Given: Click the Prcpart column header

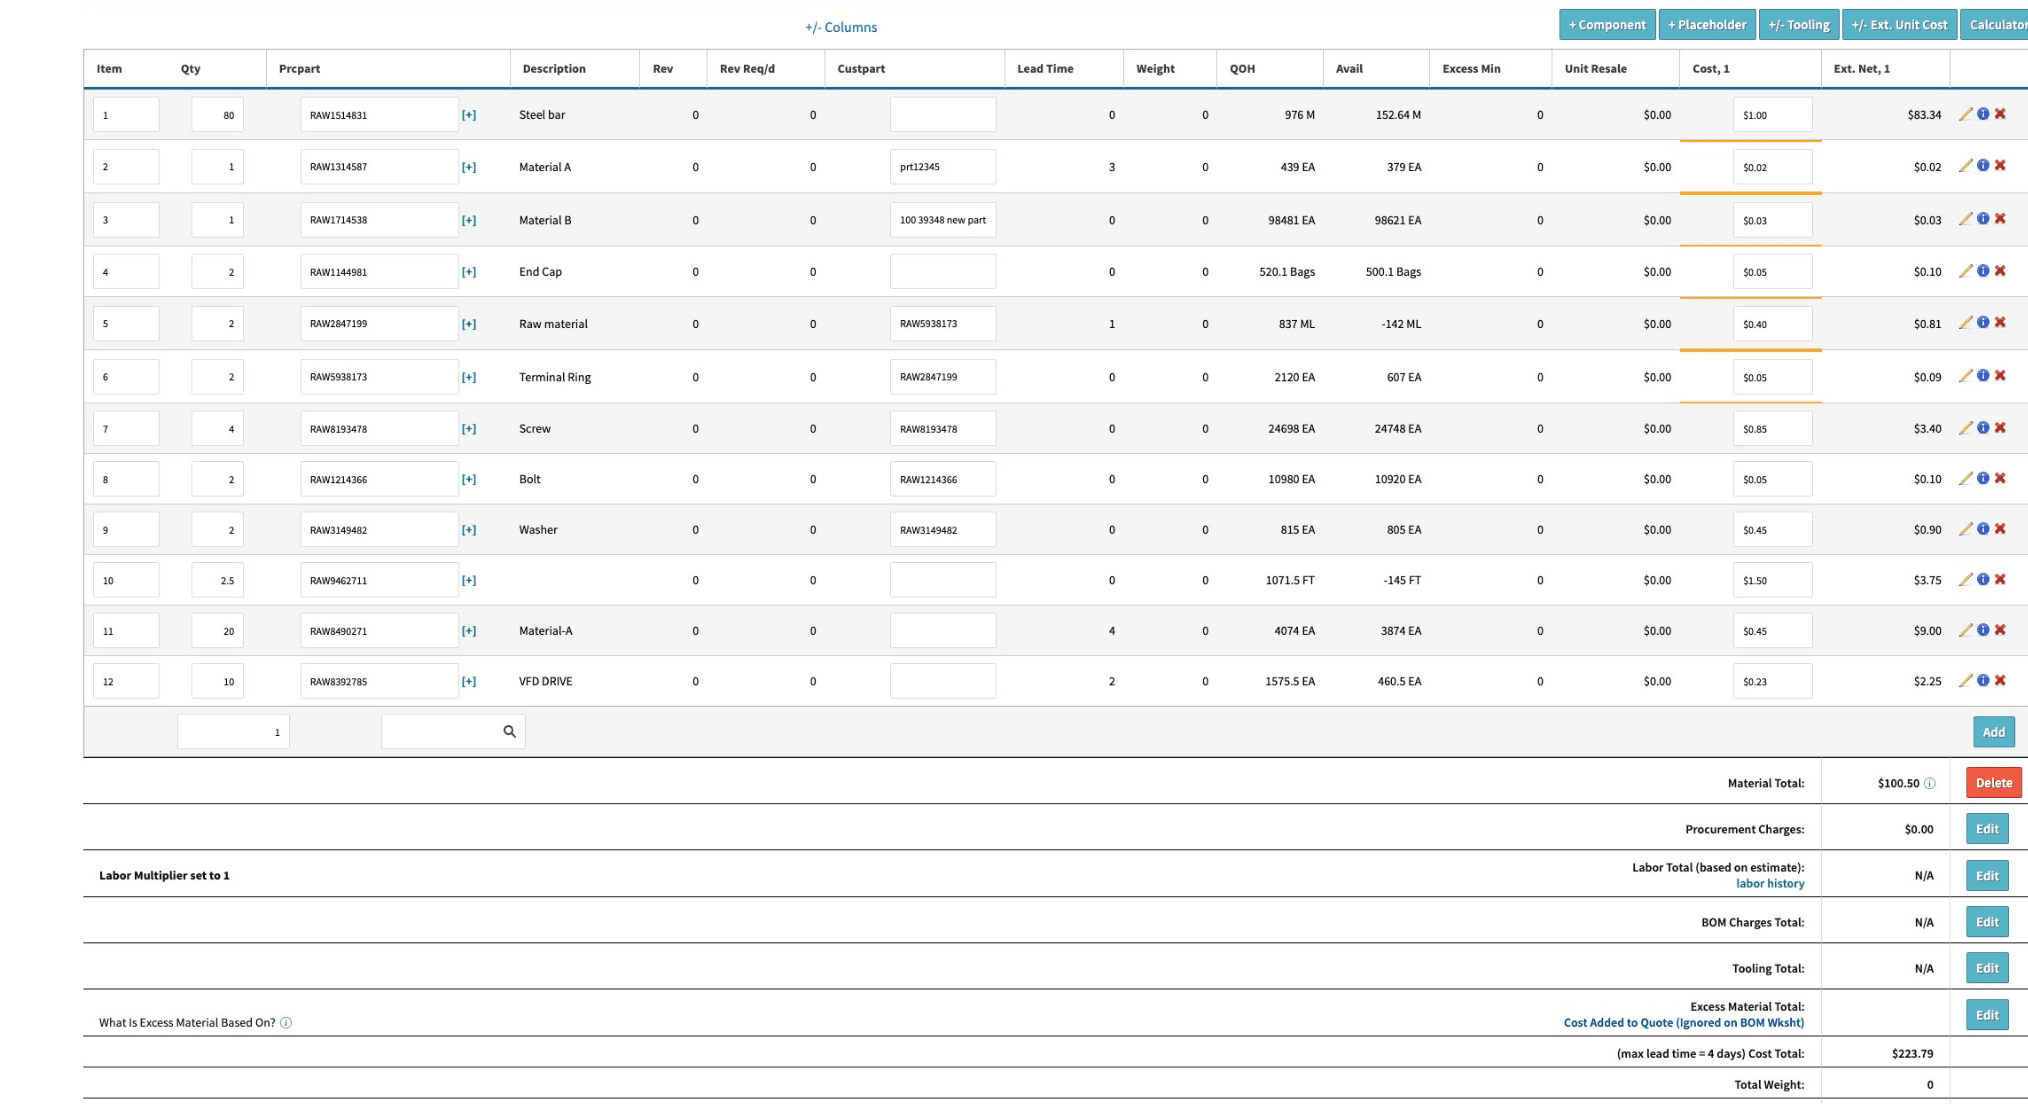Looking at the screenshot, I should click(x=300, y=69).
